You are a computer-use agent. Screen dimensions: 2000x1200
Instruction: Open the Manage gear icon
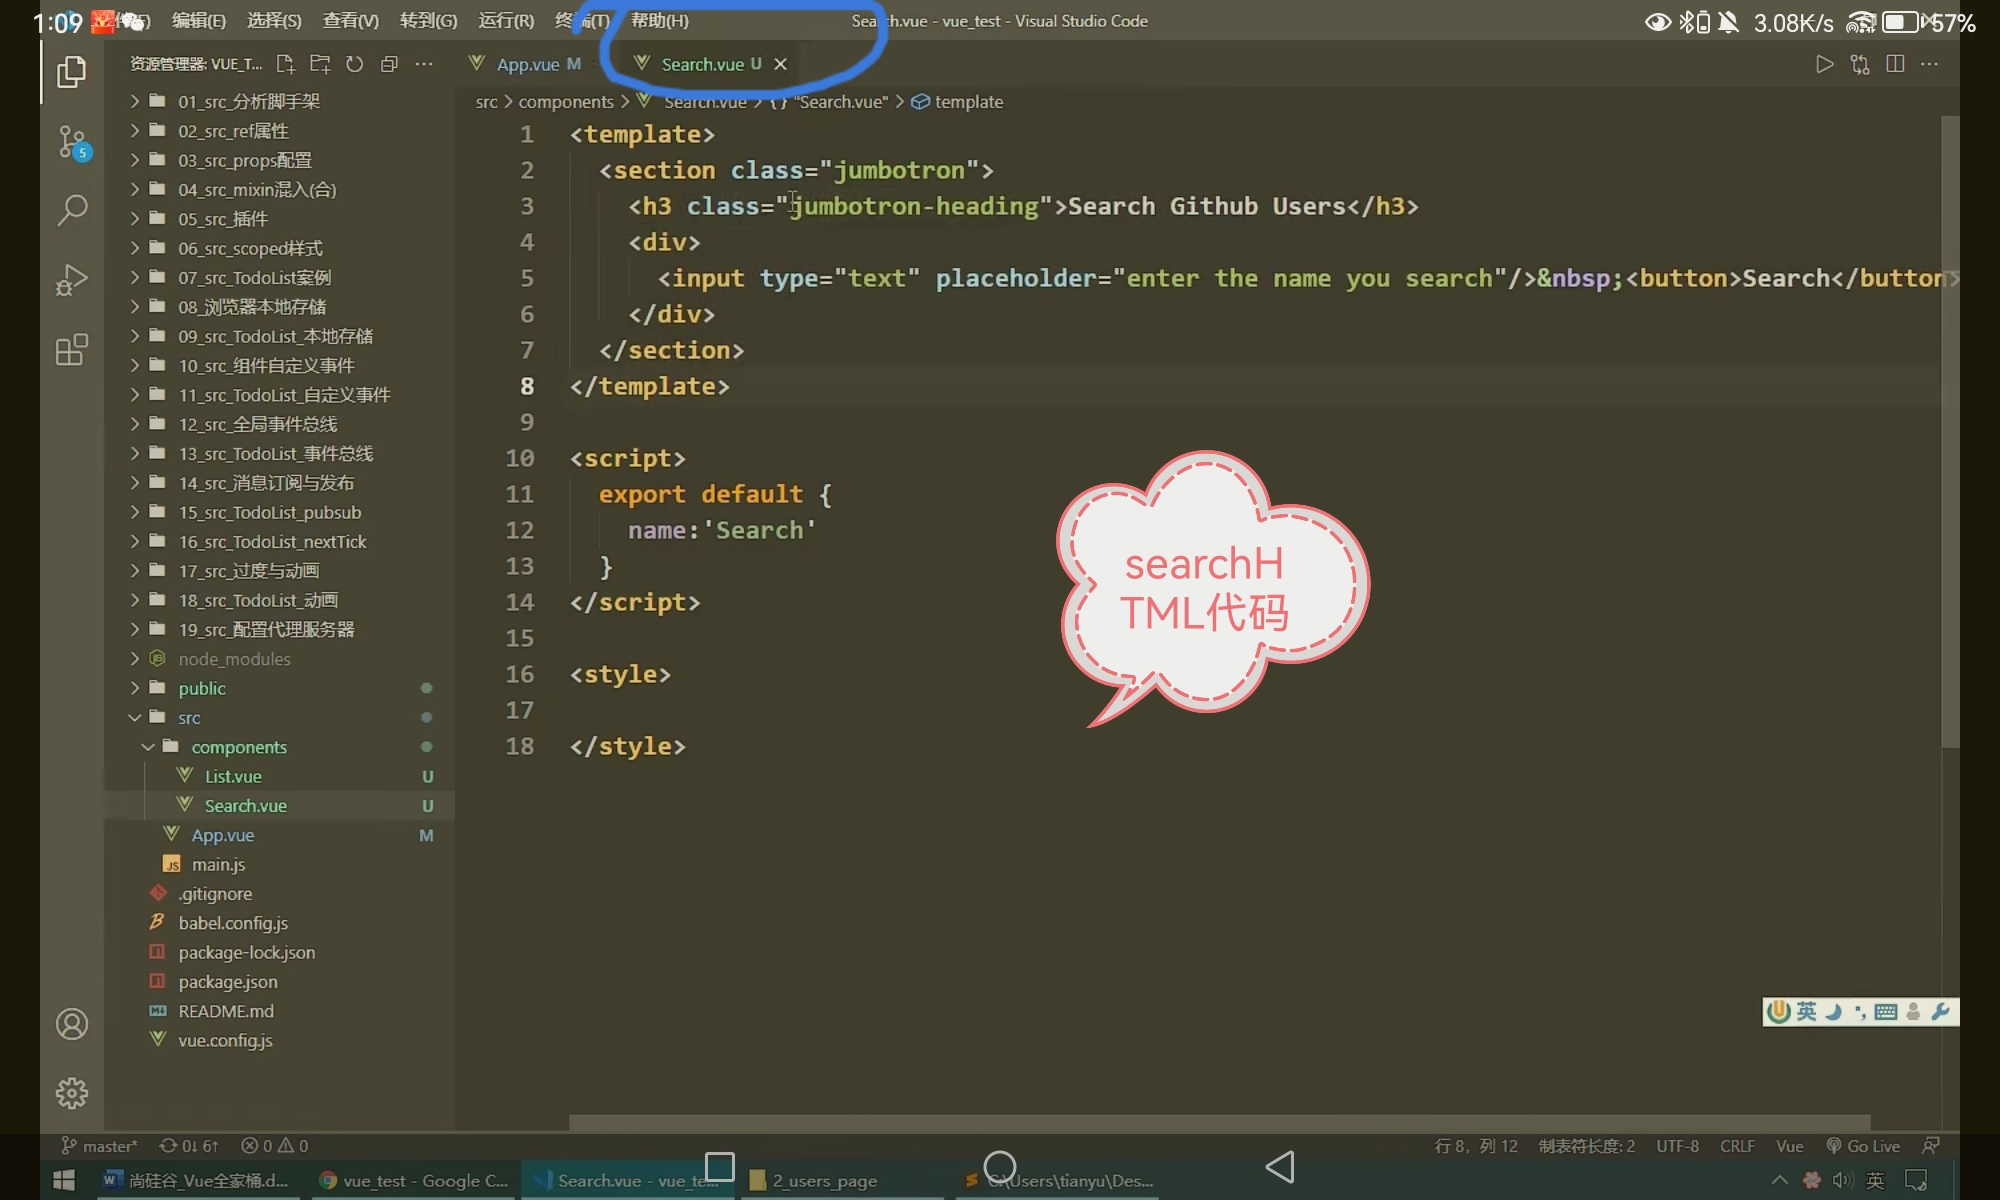click(x=72, y=1093)
